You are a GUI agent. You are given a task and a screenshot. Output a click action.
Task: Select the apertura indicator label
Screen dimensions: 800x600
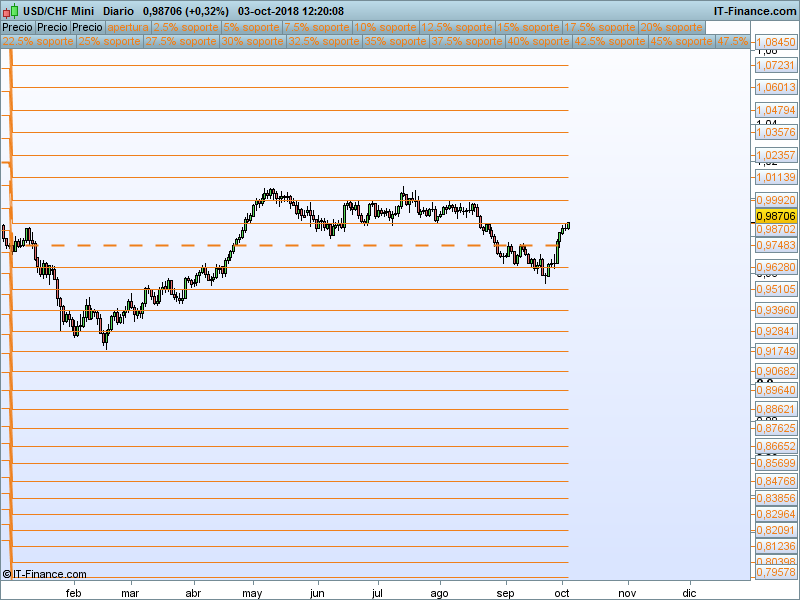[x=128, y=27]
